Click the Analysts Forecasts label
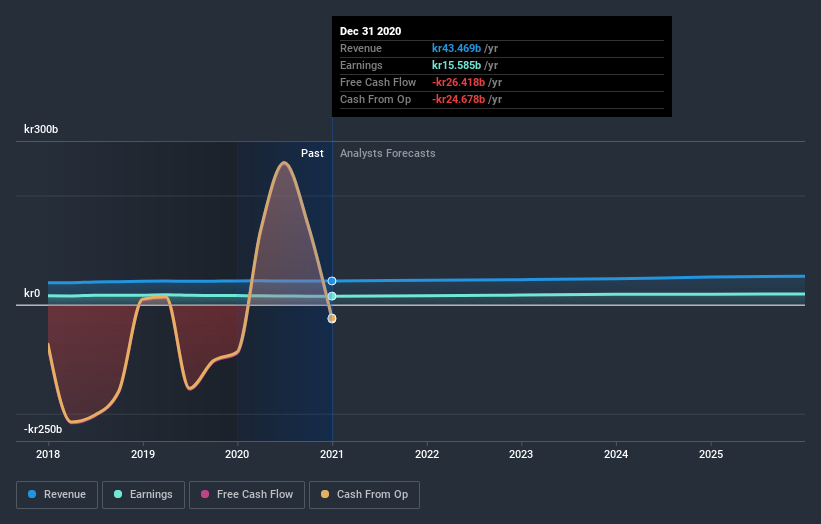 tap(387, 153)
